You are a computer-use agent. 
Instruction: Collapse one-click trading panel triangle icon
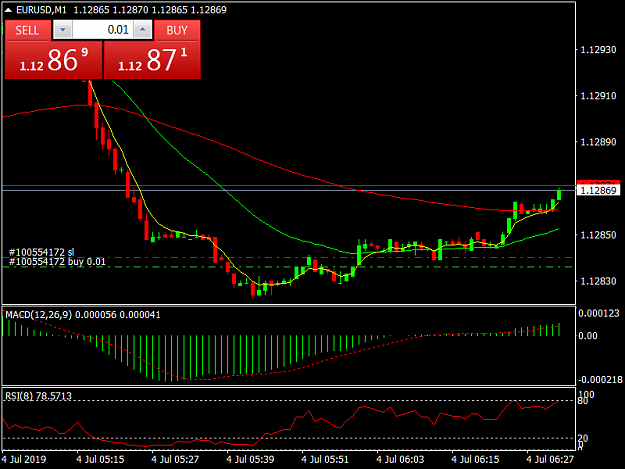[x=8, y=10]
